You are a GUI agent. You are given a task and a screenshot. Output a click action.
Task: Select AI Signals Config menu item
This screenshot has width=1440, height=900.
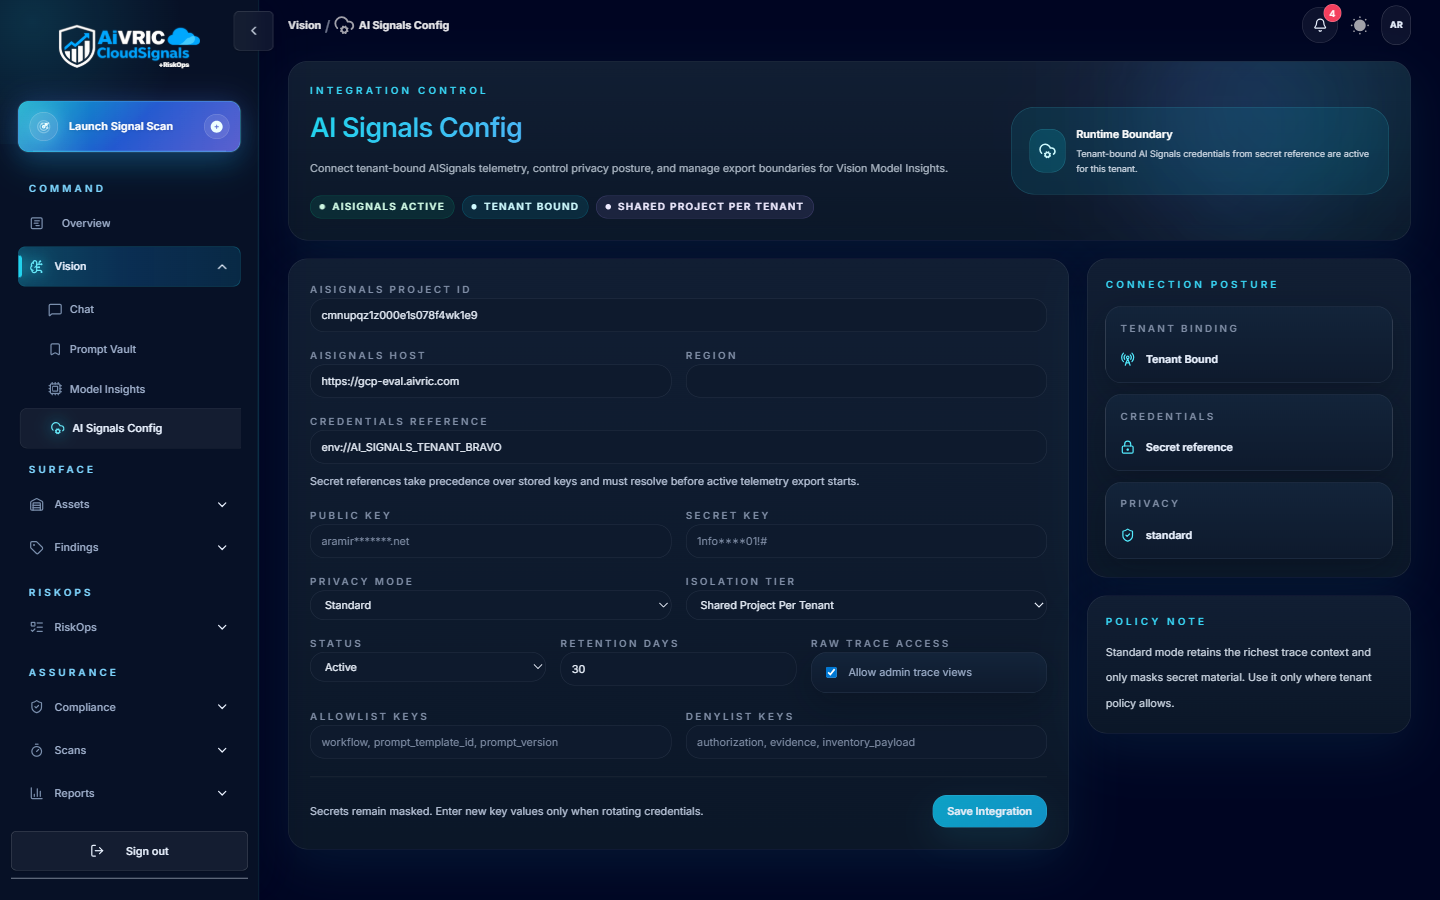click(x=130, y=428)
